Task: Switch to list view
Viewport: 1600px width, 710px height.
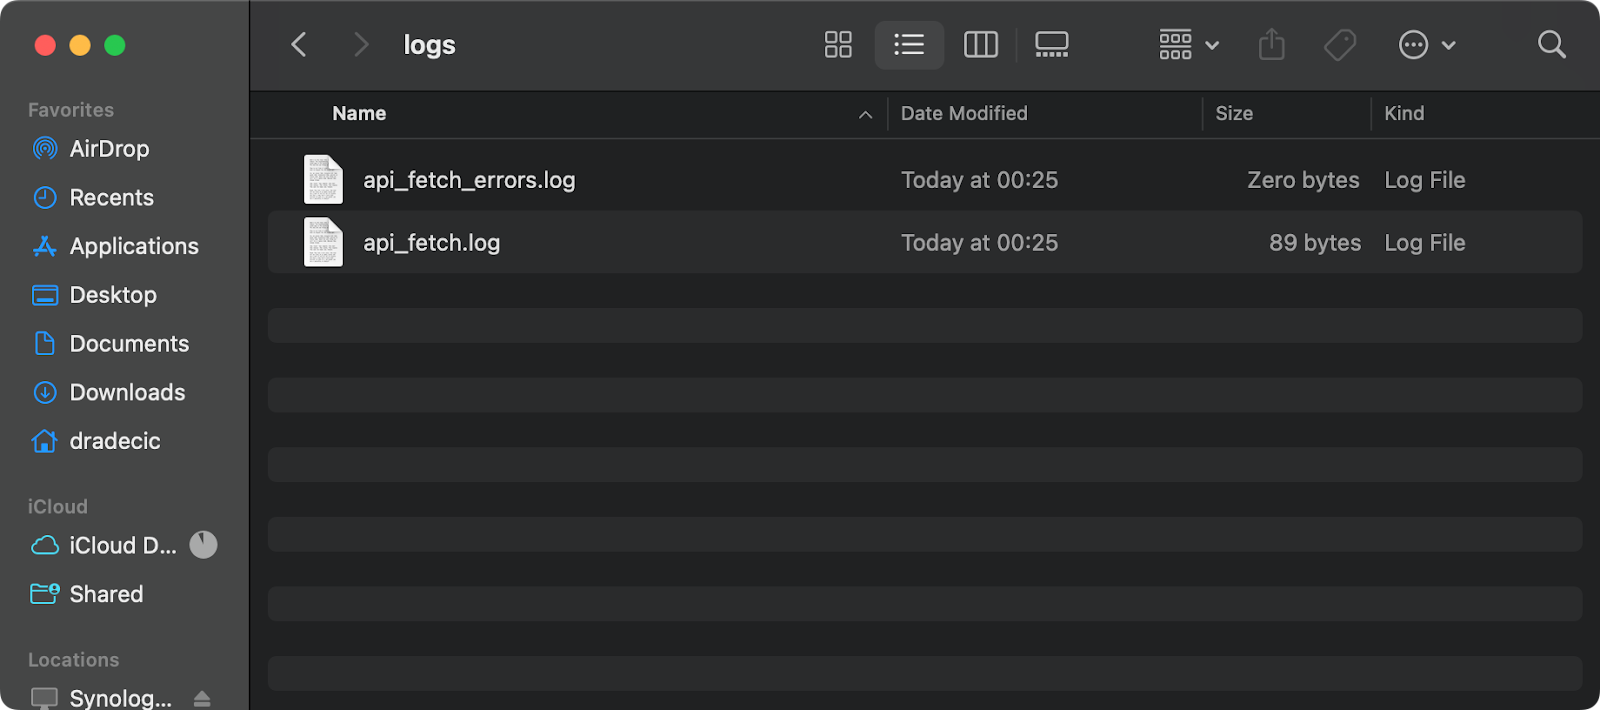Action: coord(909,44)
